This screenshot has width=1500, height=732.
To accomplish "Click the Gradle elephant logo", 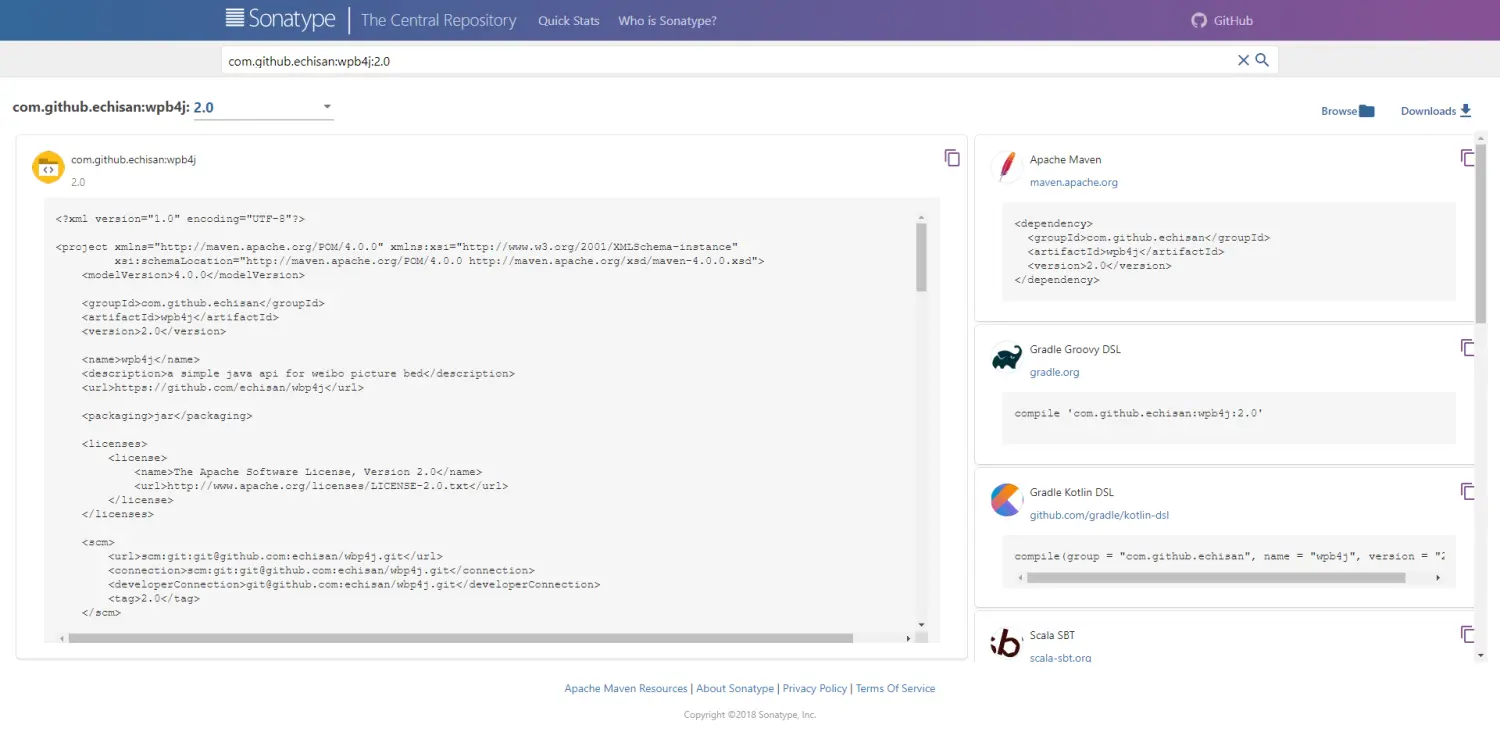I will (x=1007, y=357).
